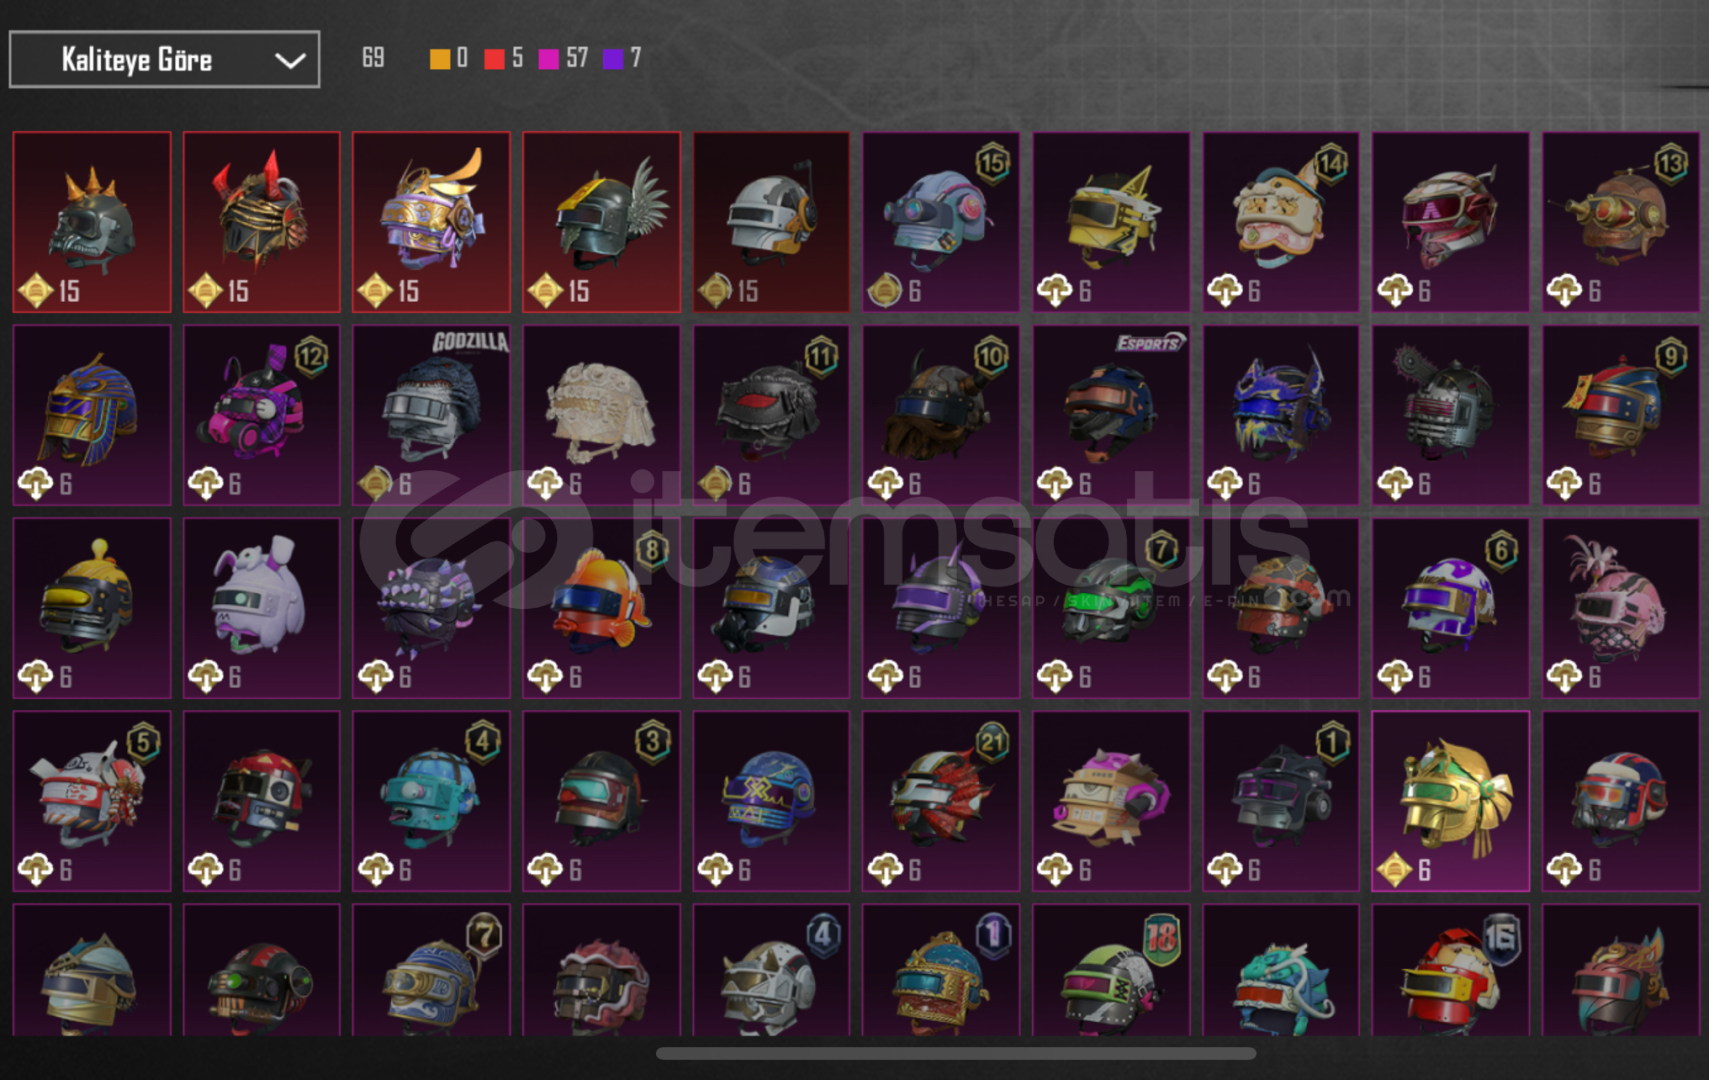The width and height of the screenshot is (1709, 1080).
Task: Select the orange goldfish helmet numbered 8
Action: coord(601,608)
